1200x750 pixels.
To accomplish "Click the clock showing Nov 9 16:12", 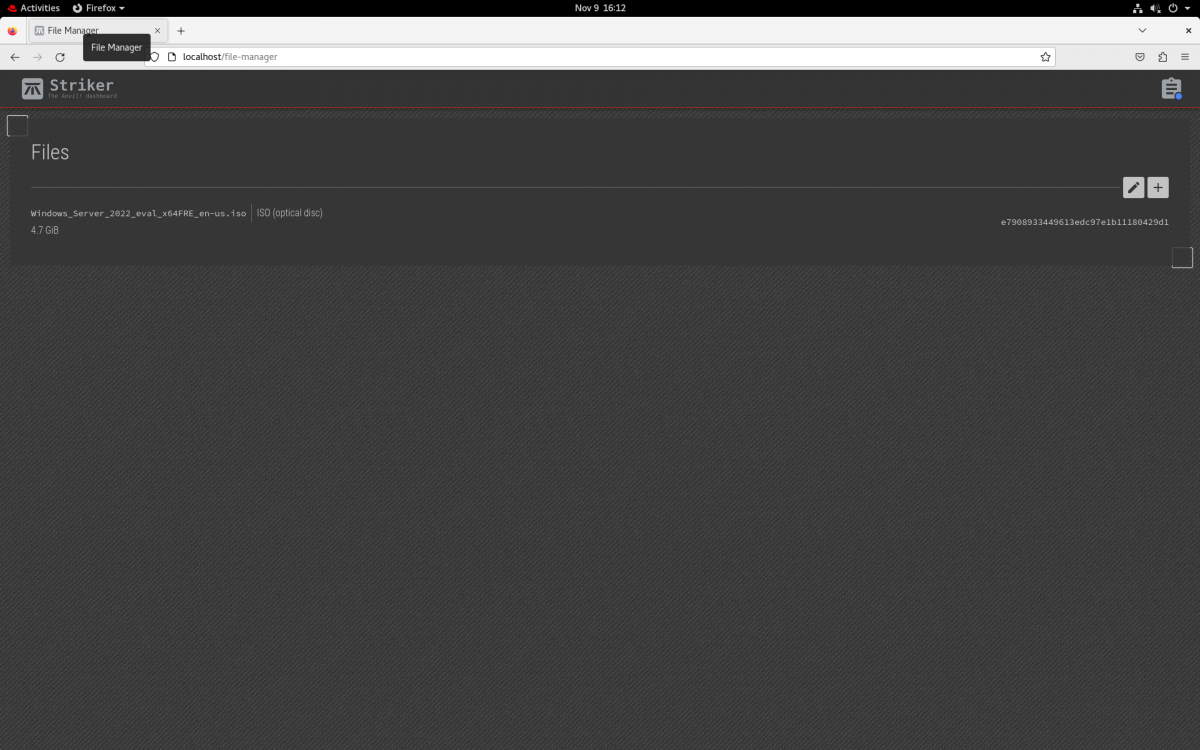I will pyautogui.click(x=600, y=8).
